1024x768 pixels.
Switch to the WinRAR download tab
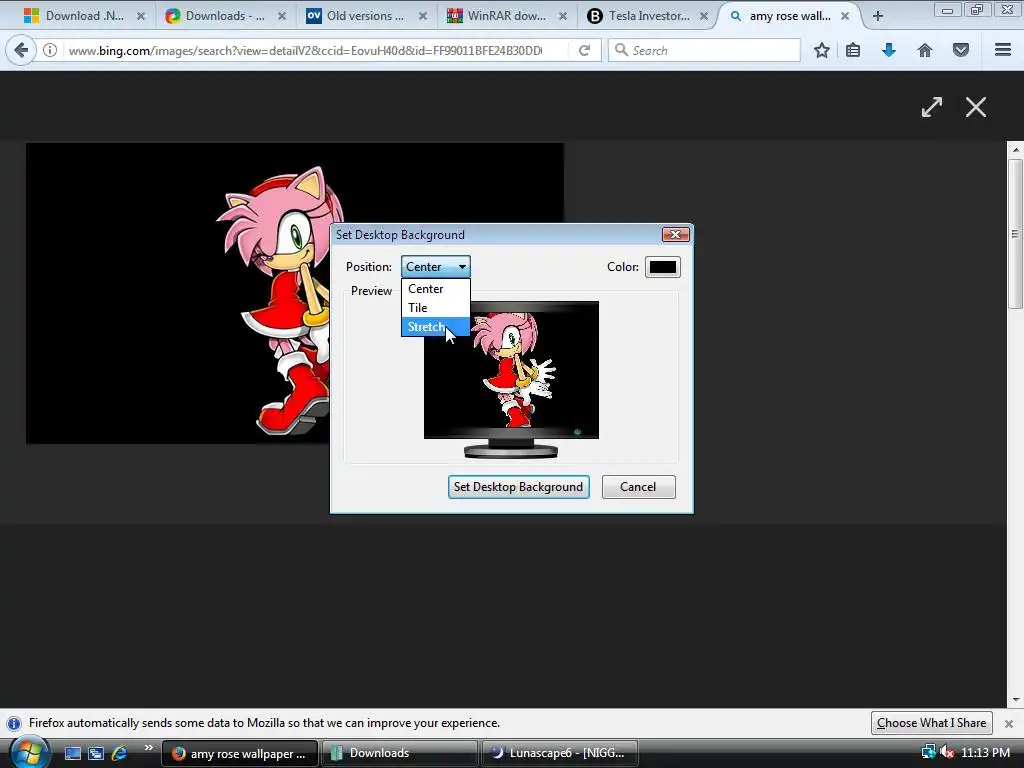(507, 16)
